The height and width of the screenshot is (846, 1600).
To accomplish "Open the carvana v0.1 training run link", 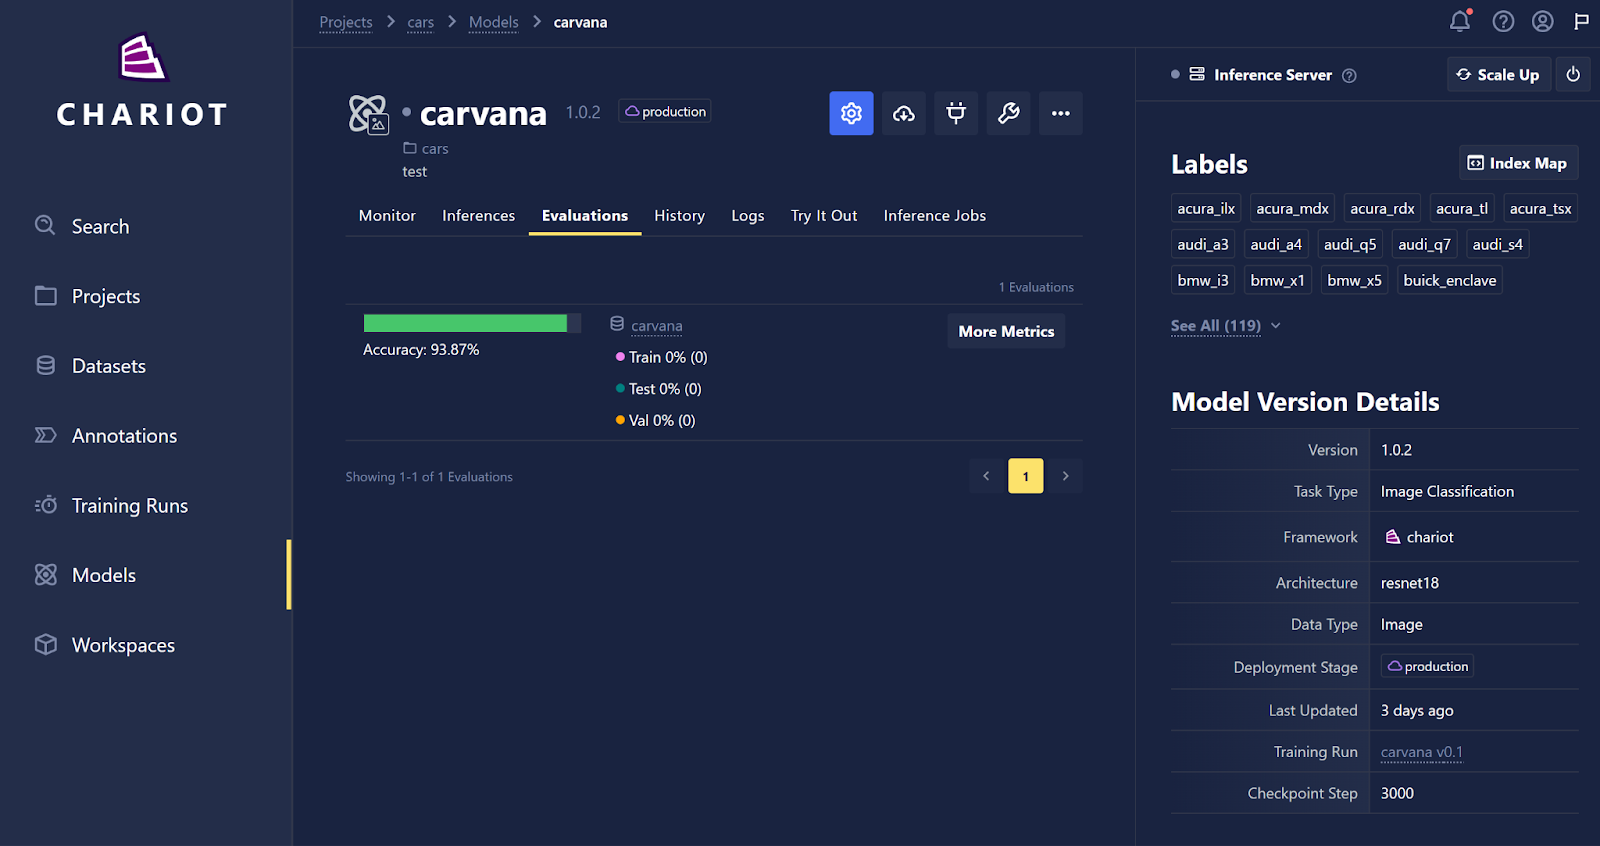I will [x=1421, y=752].
